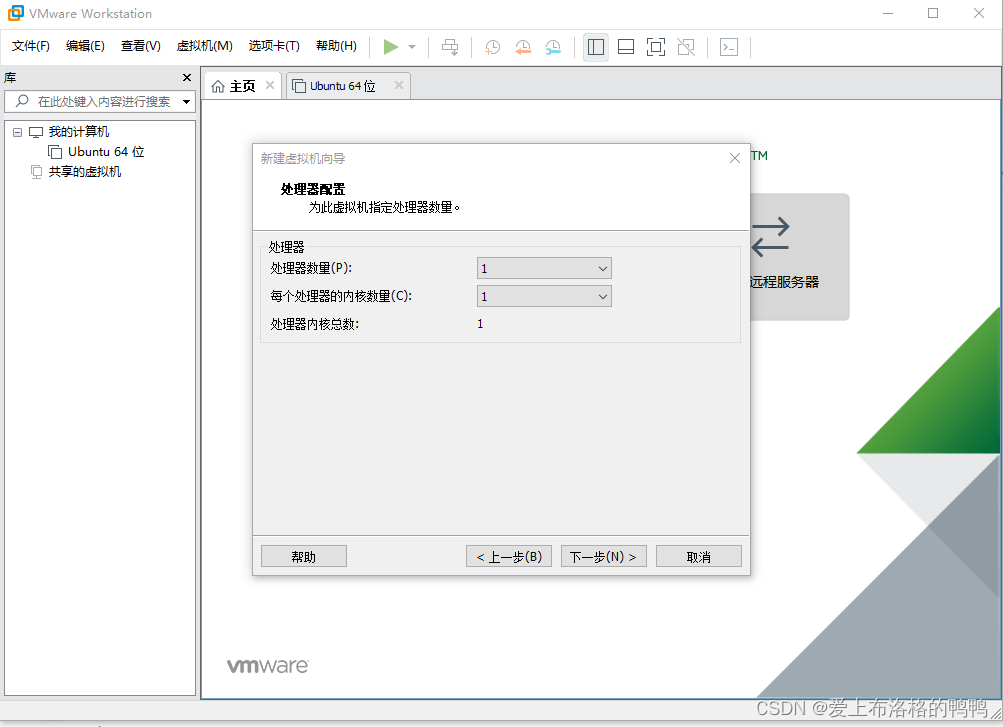Click the 处理器内核总数 label text
The height and width of the screenshot is (727, 1003).
click(x=315, y=324)
